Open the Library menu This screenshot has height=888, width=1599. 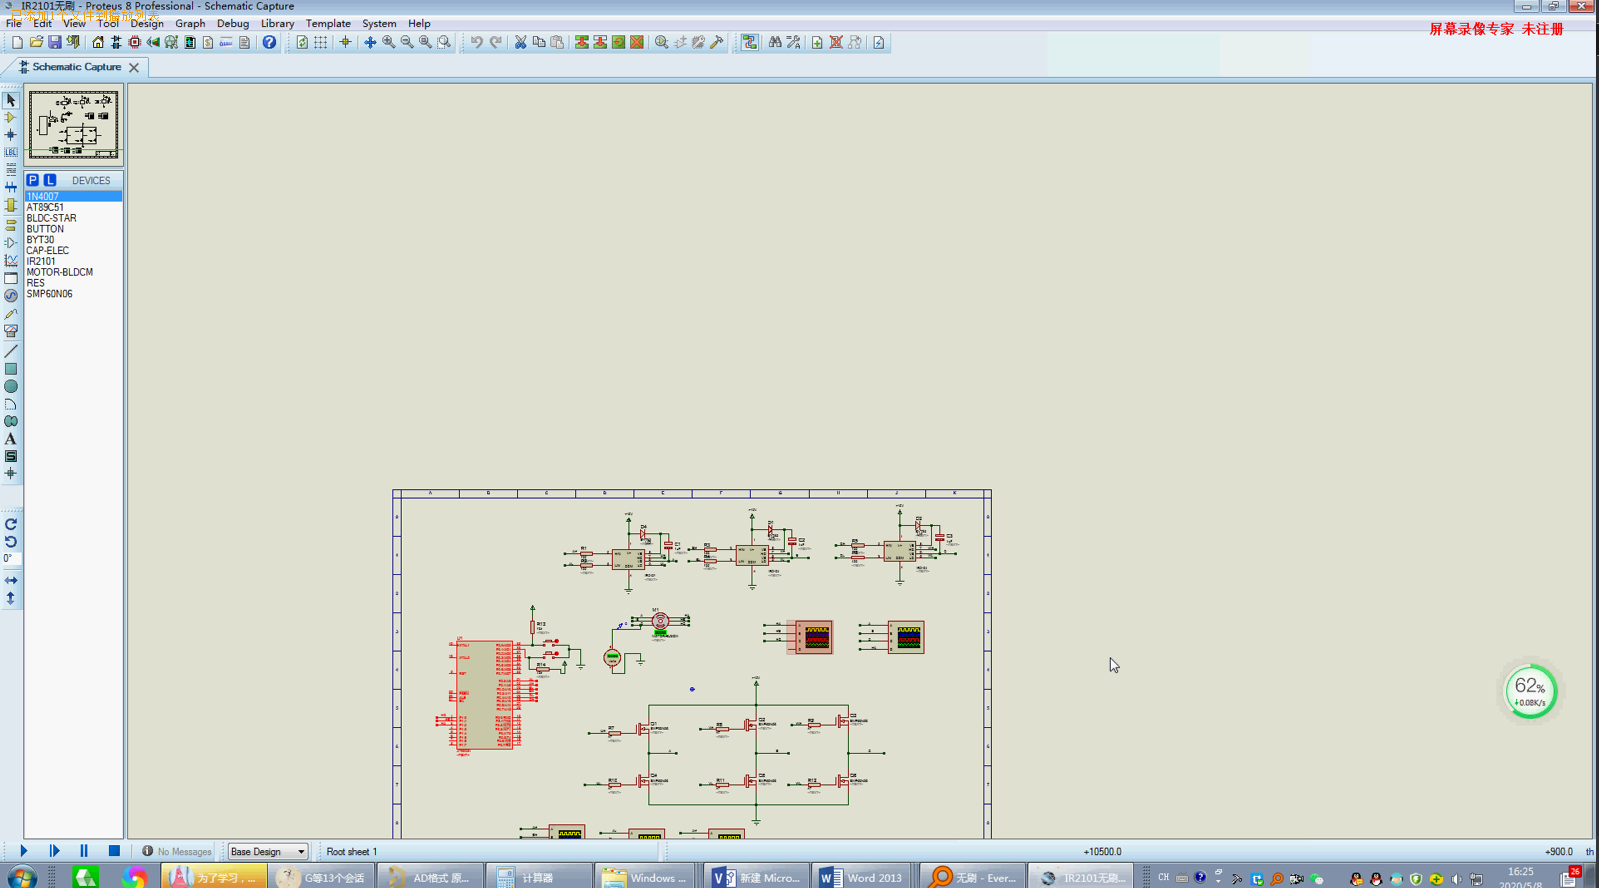277,23
